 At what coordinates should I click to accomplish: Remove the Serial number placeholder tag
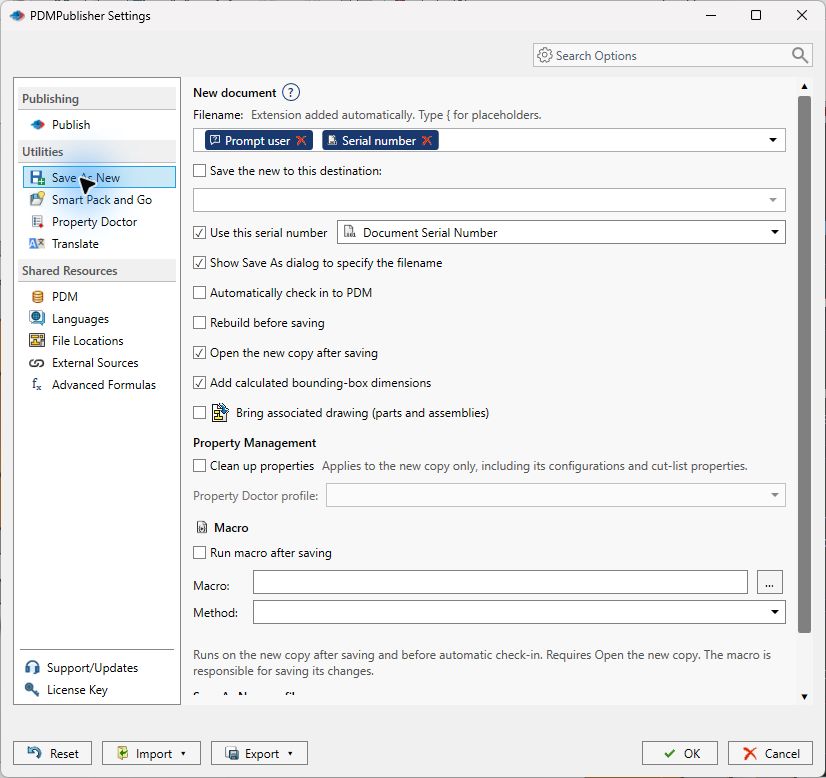coord(427,141)
